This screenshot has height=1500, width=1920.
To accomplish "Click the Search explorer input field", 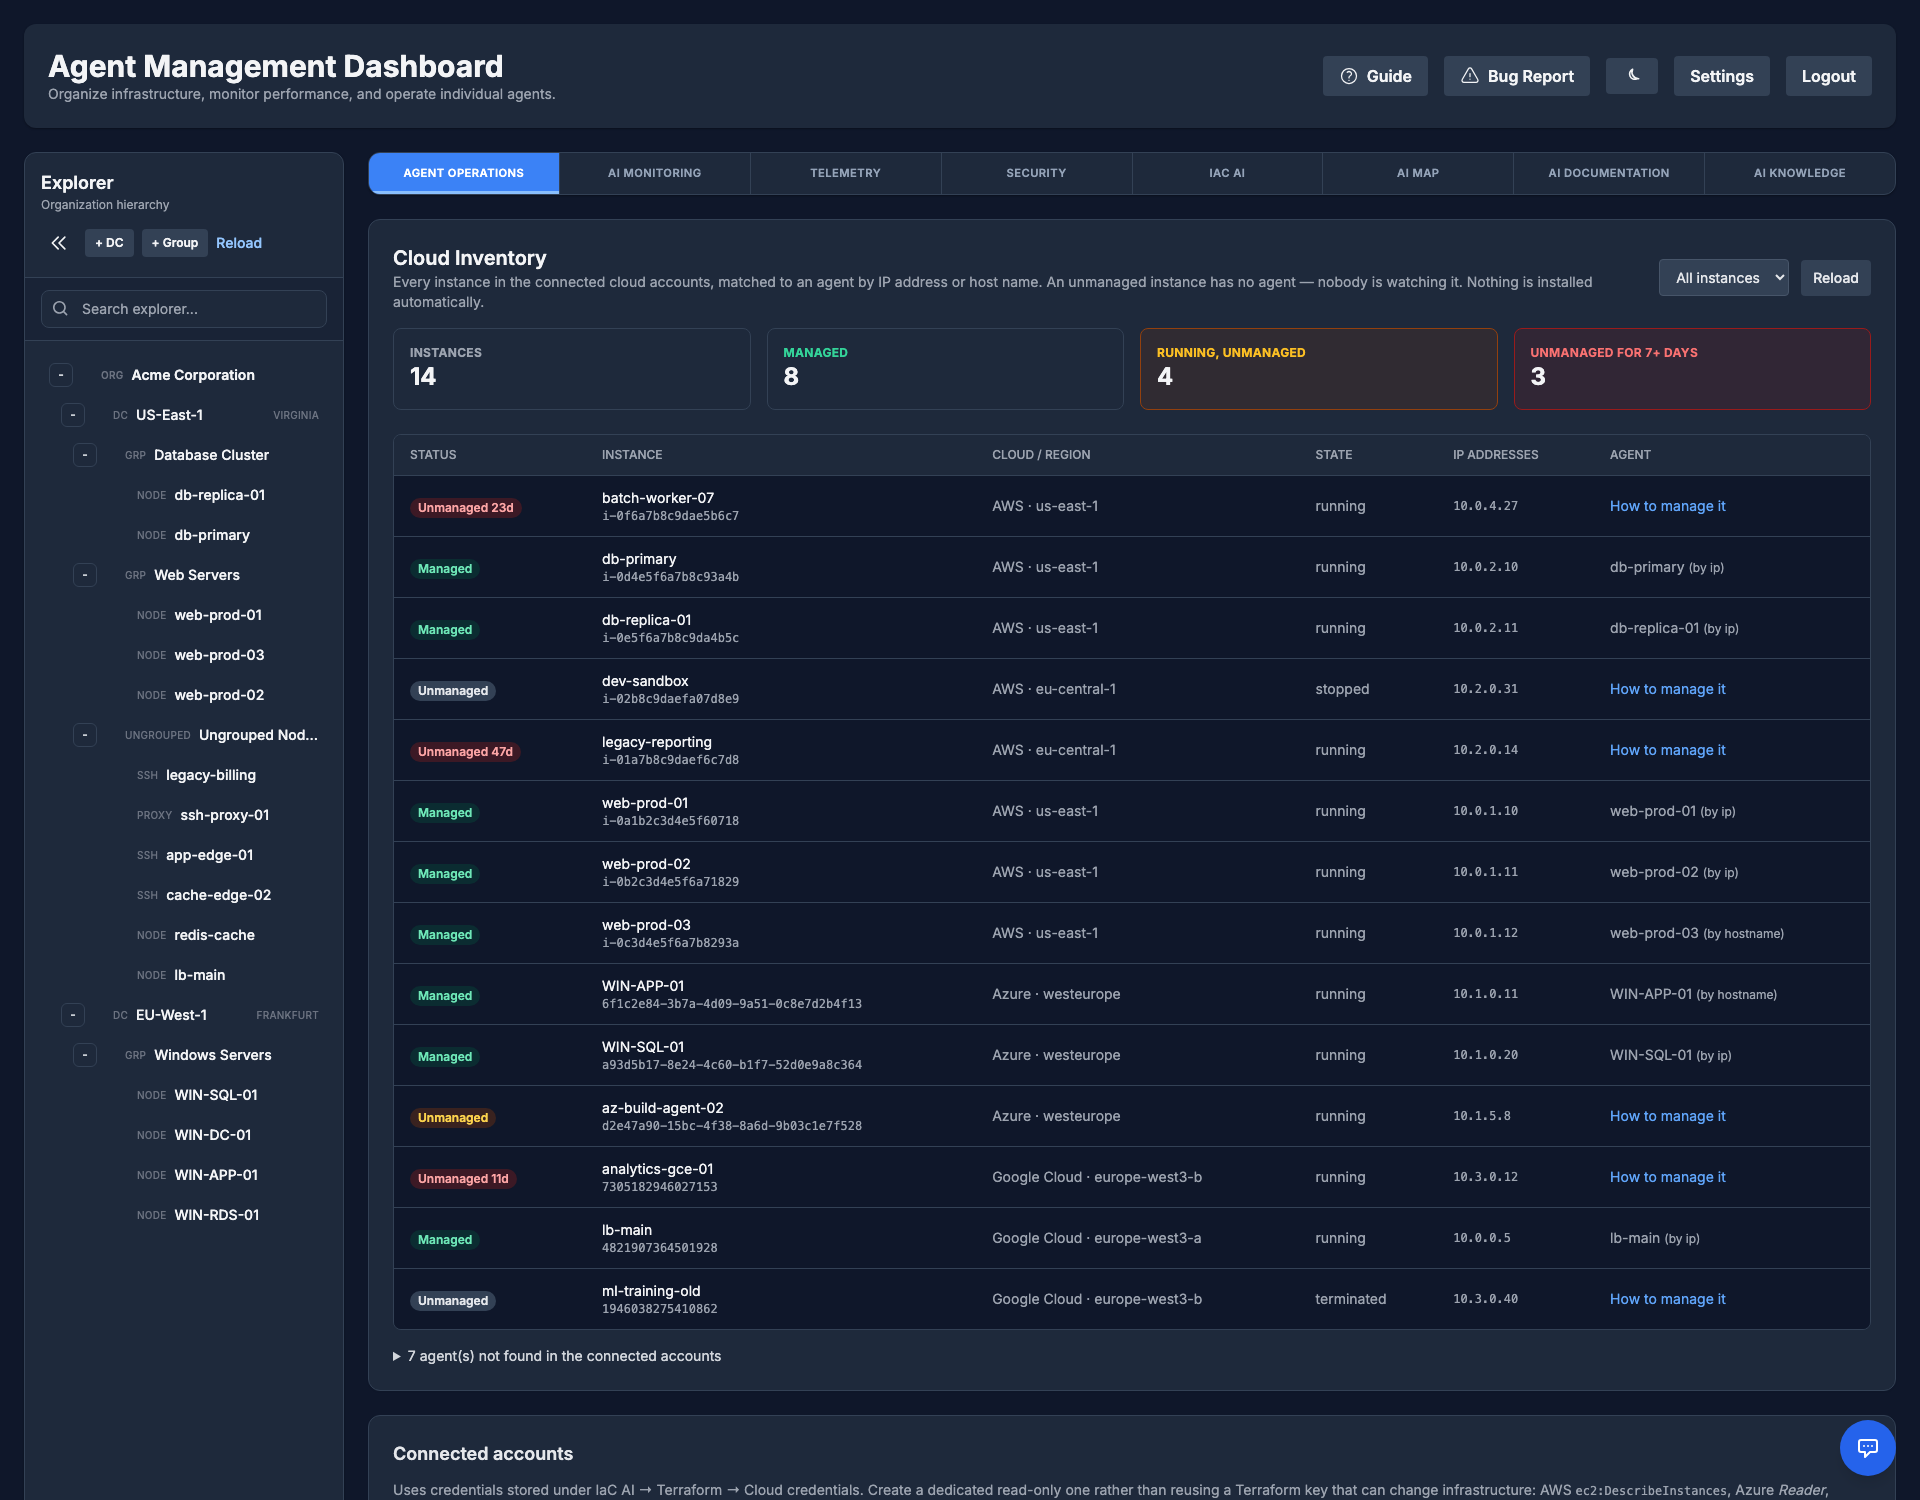I will 184,309.
